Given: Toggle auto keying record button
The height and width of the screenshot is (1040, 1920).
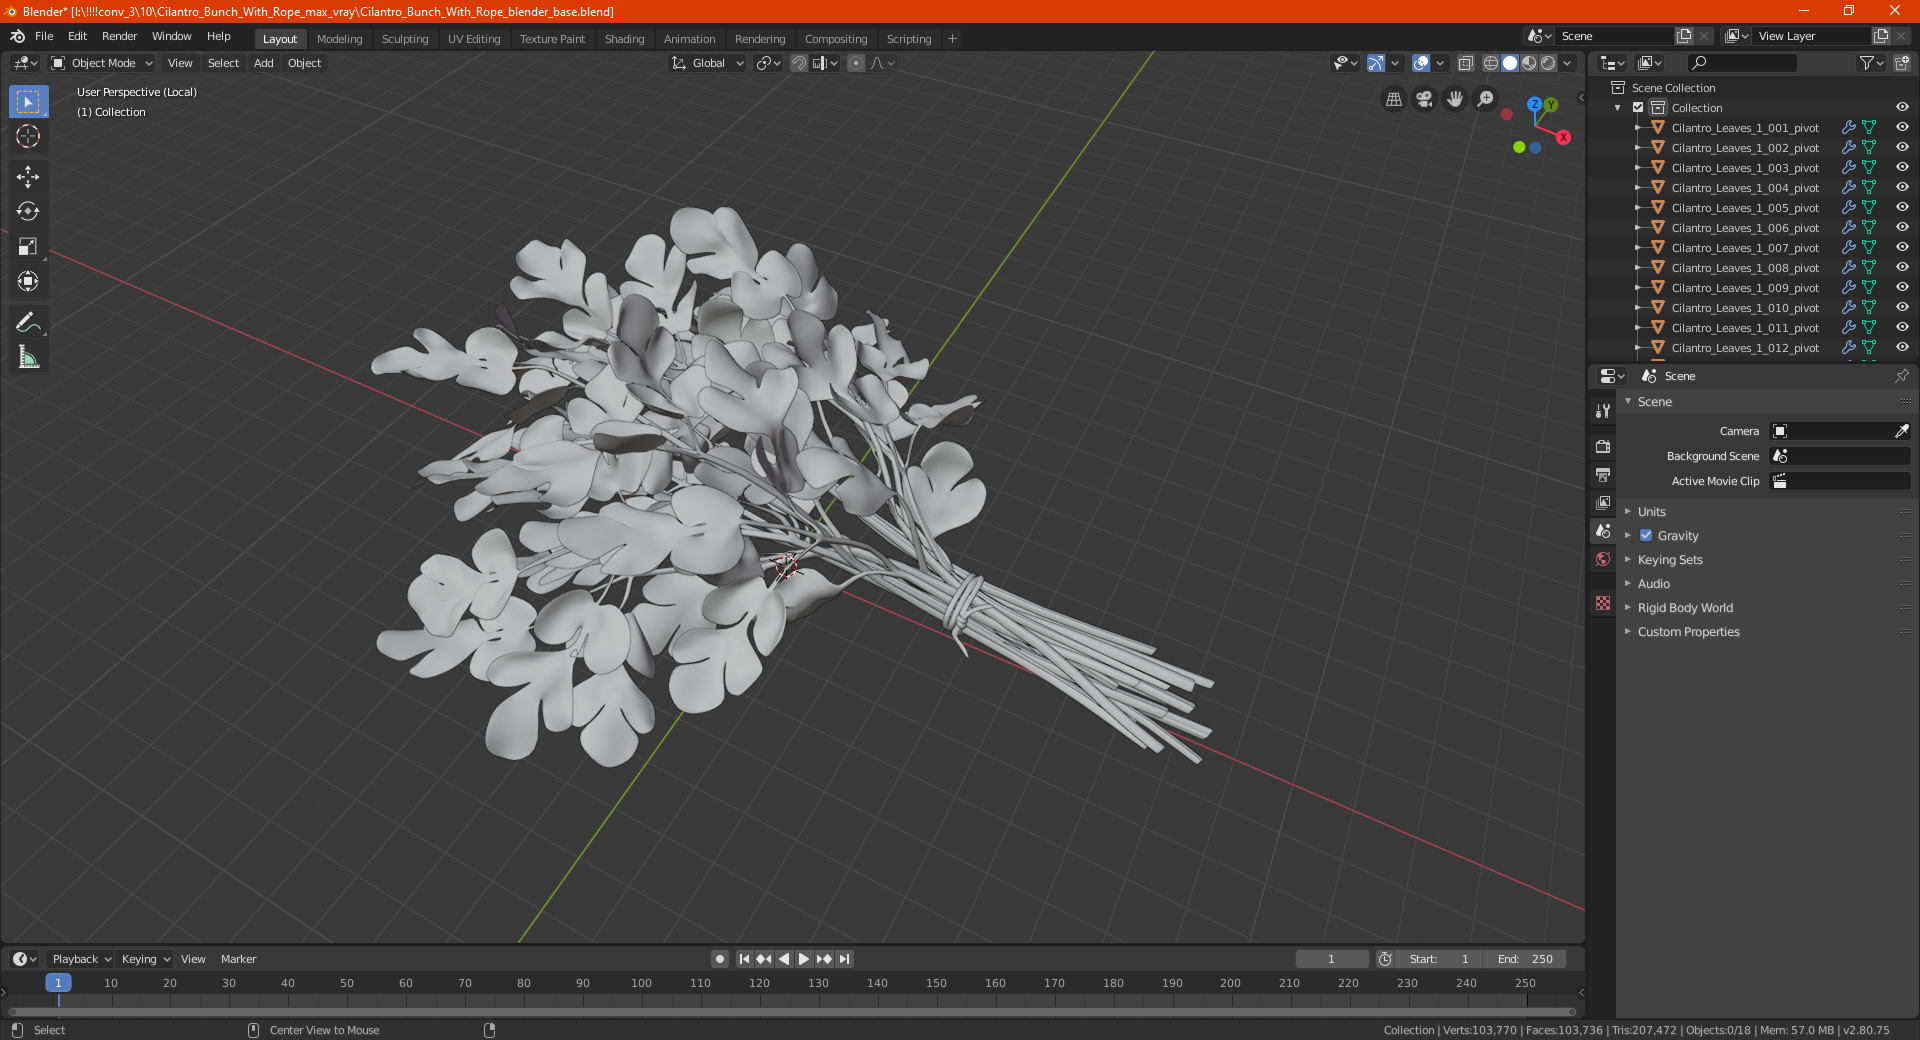Looking at the screenshot, I should click(x=720, y=959).
